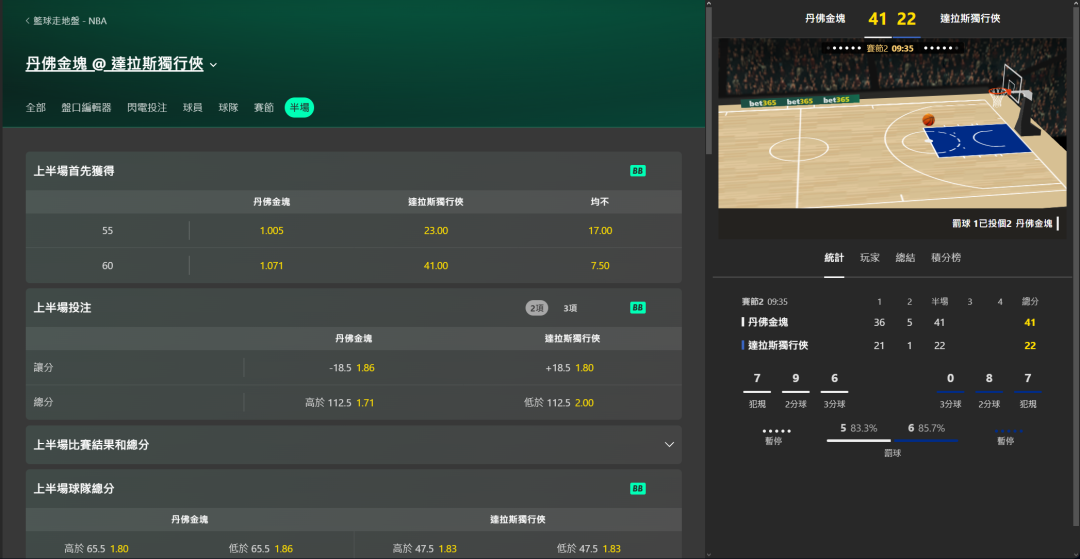Screen dimensions: 1080x559
Task: Switch to the 統計 tab
Action: pos(834,258)
